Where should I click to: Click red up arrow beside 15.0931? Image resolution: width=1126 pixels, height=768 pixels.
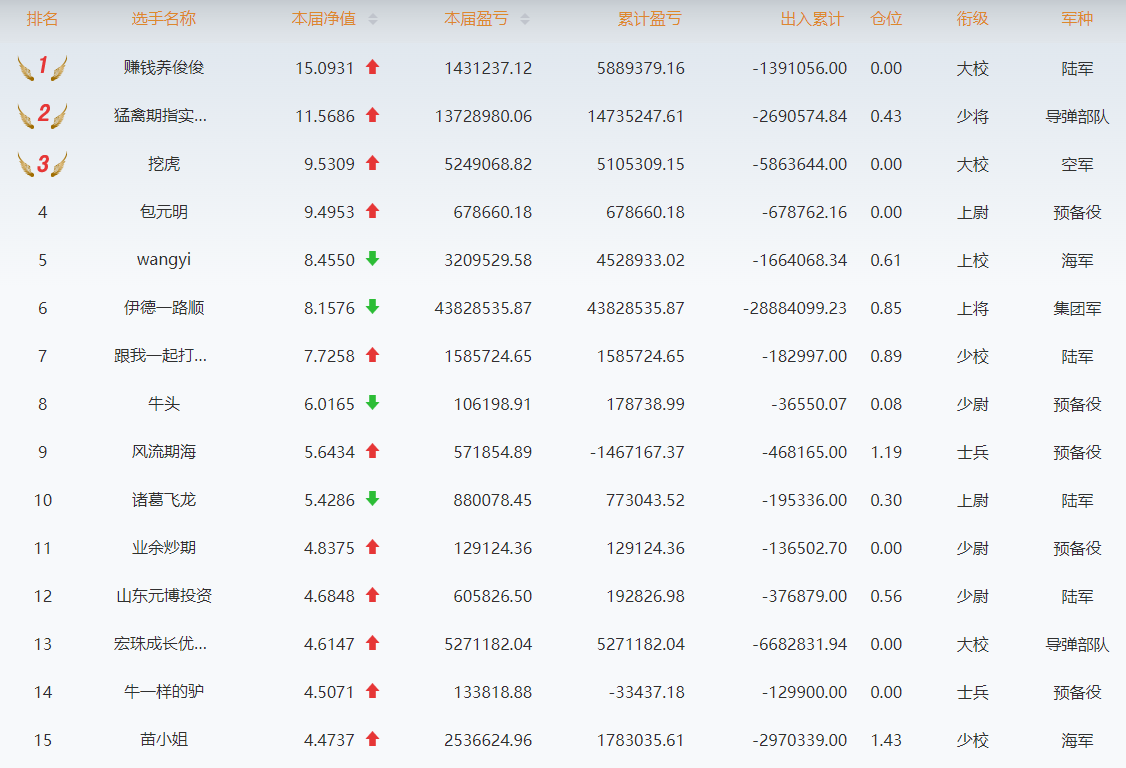[x=372, y=67]
